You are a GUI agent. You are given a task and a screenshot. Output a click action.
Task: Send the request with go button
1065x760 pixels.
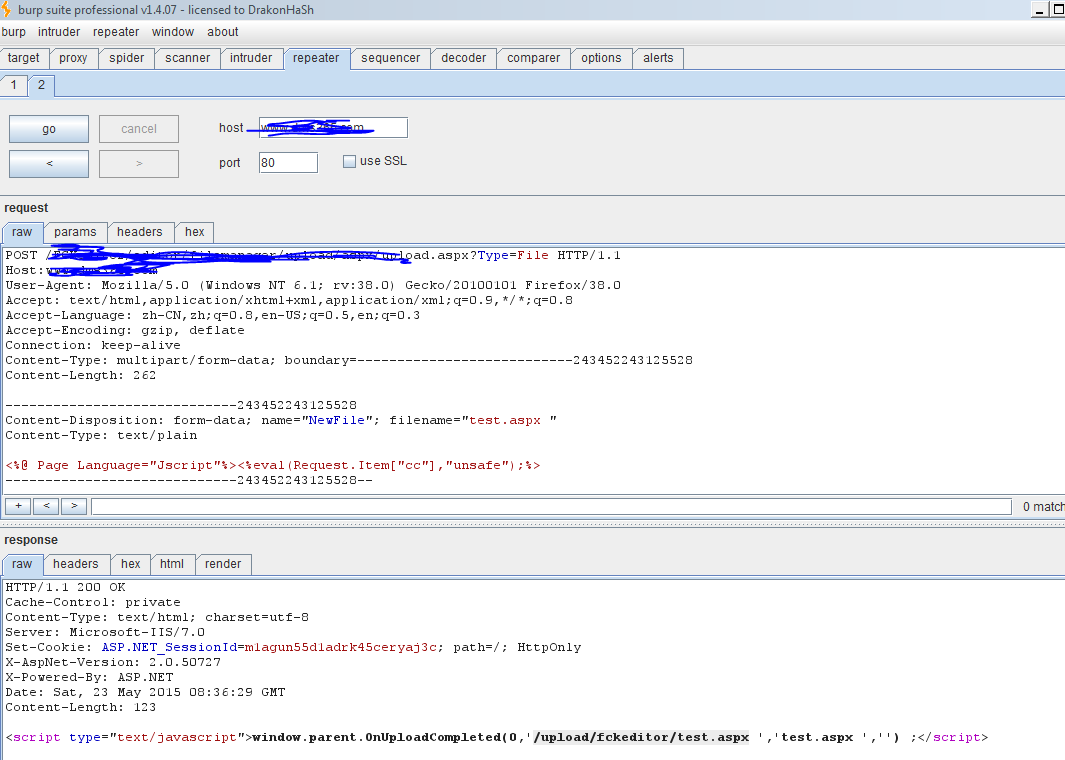(49, 129)
